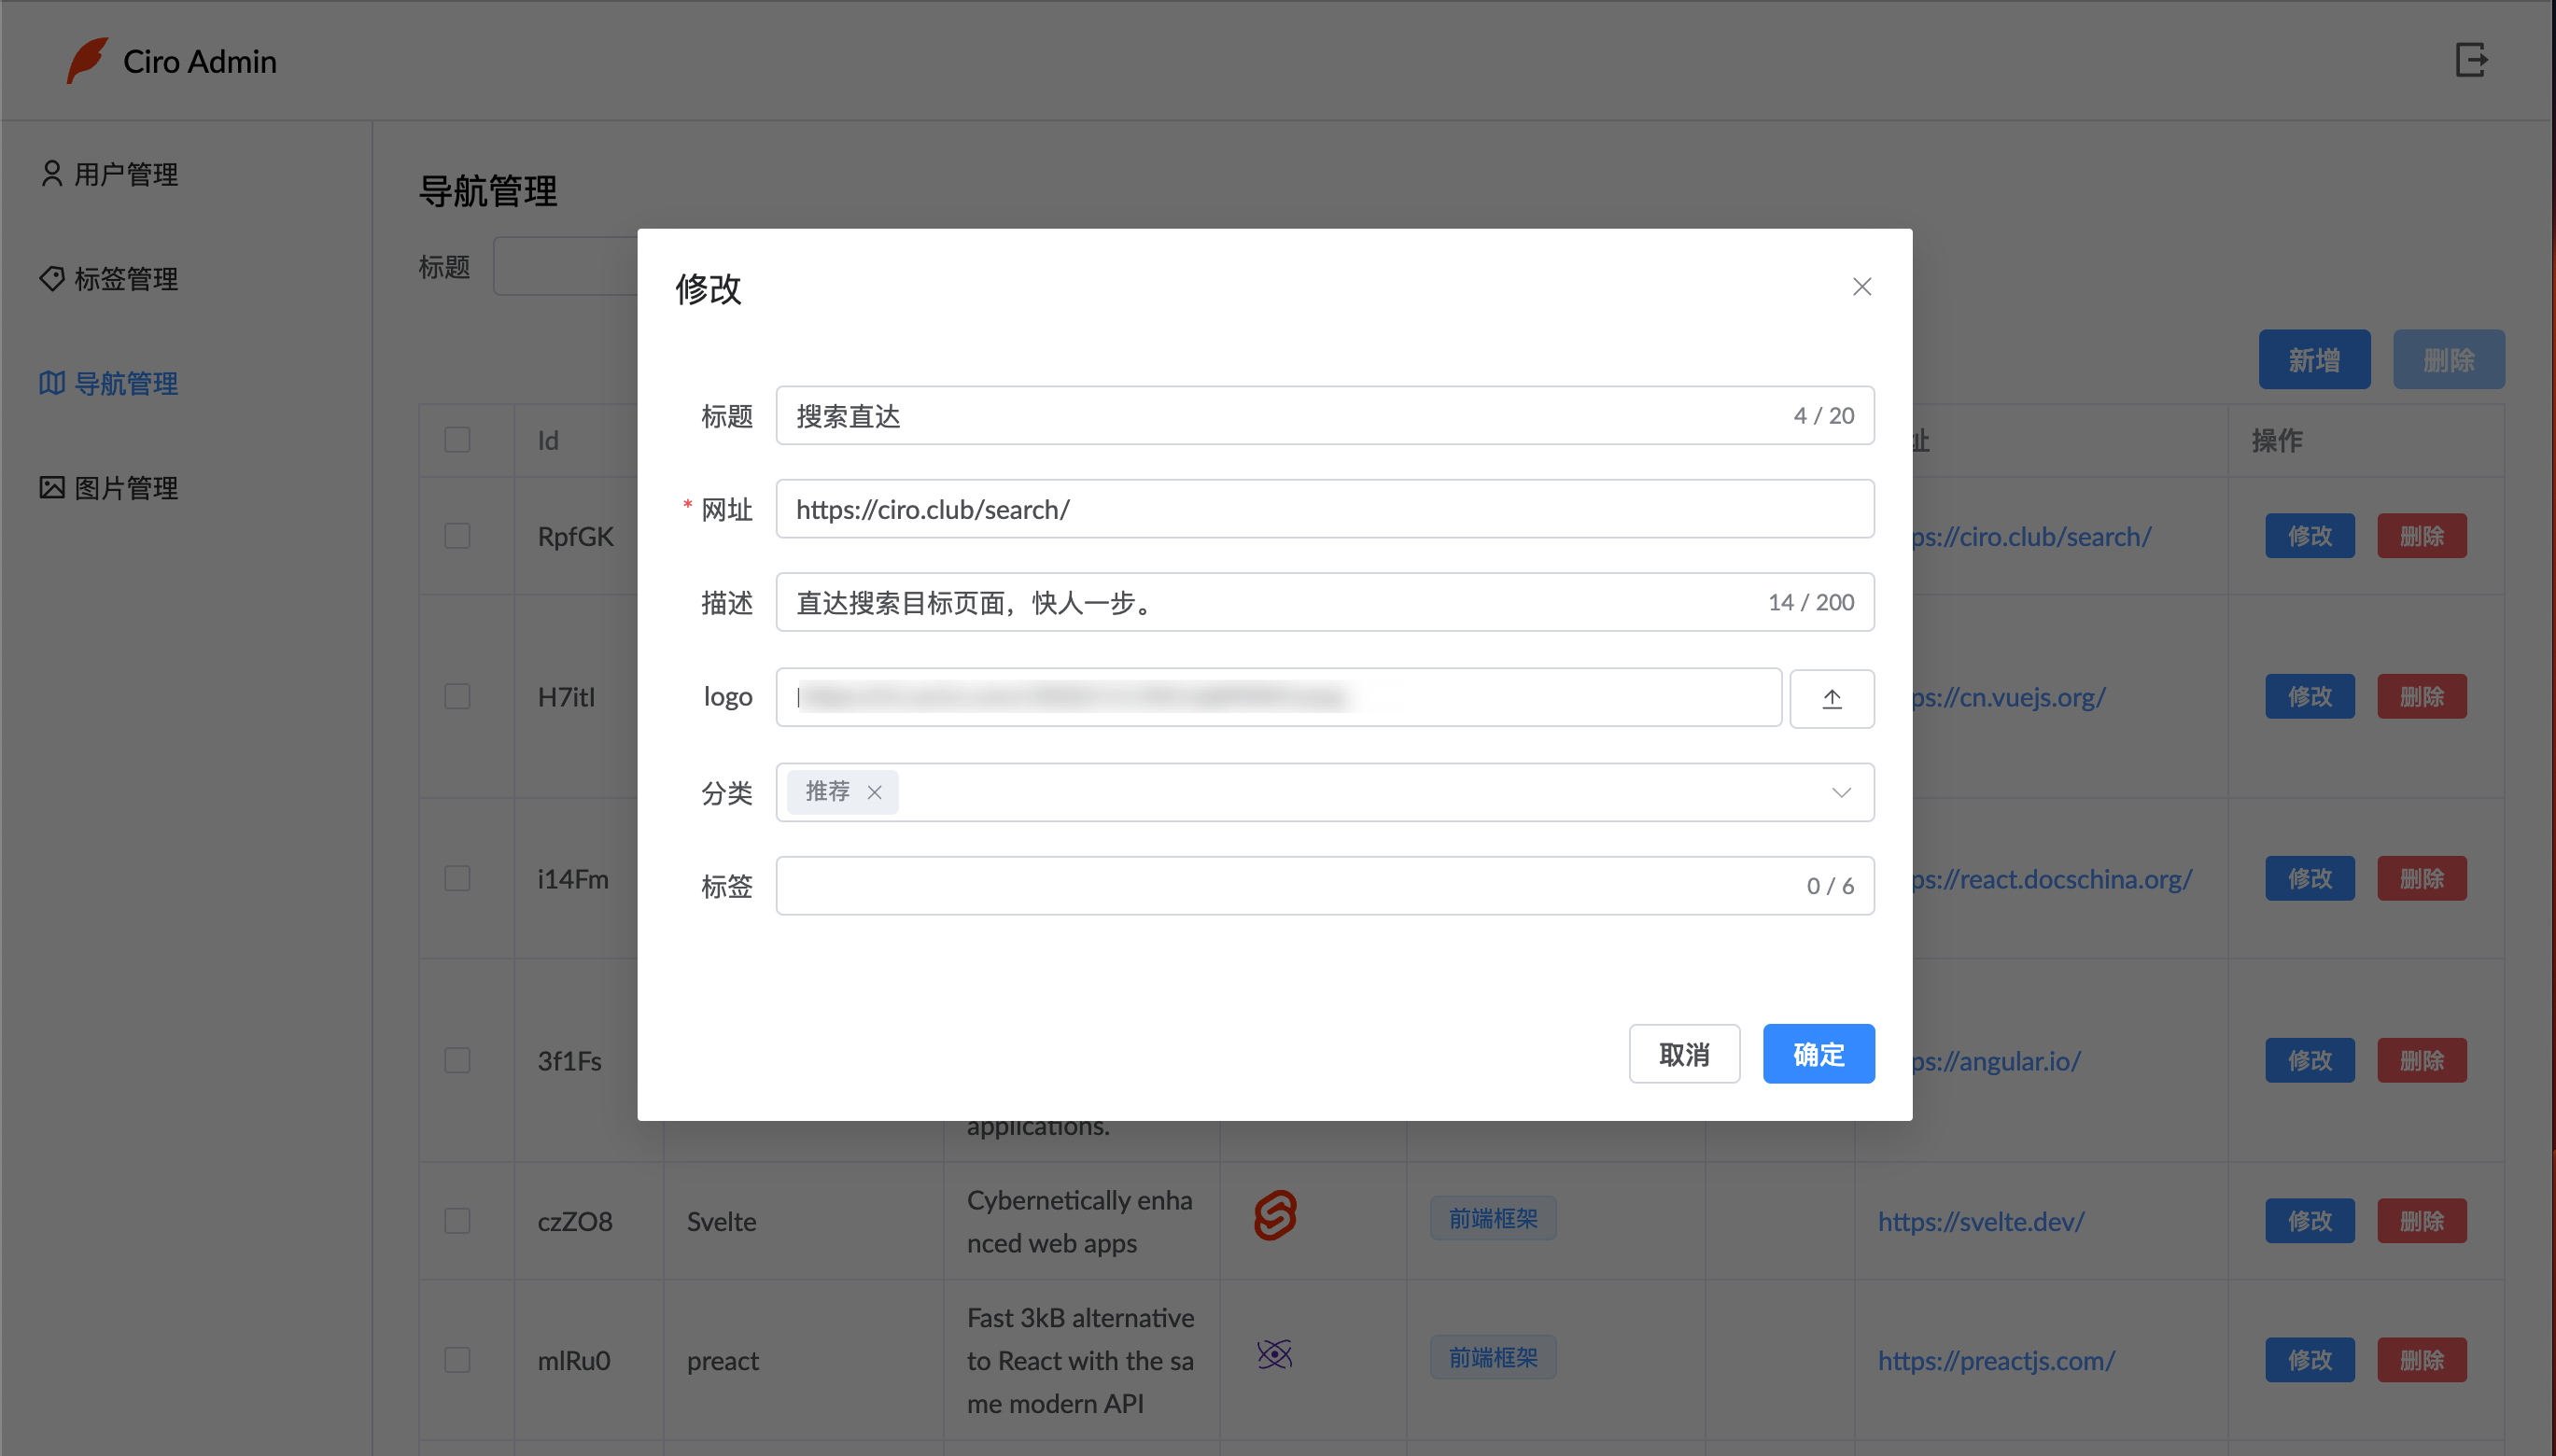
Task: Expand the 分类 dropdown chevron
Action: click(1840, 792)
